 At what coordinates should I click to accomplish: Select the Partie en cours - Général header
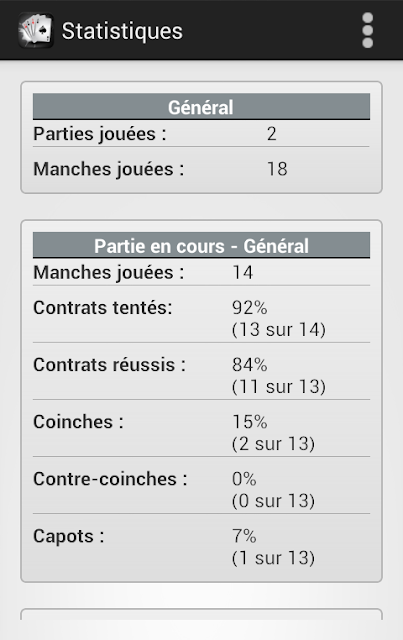click(201, 246)
